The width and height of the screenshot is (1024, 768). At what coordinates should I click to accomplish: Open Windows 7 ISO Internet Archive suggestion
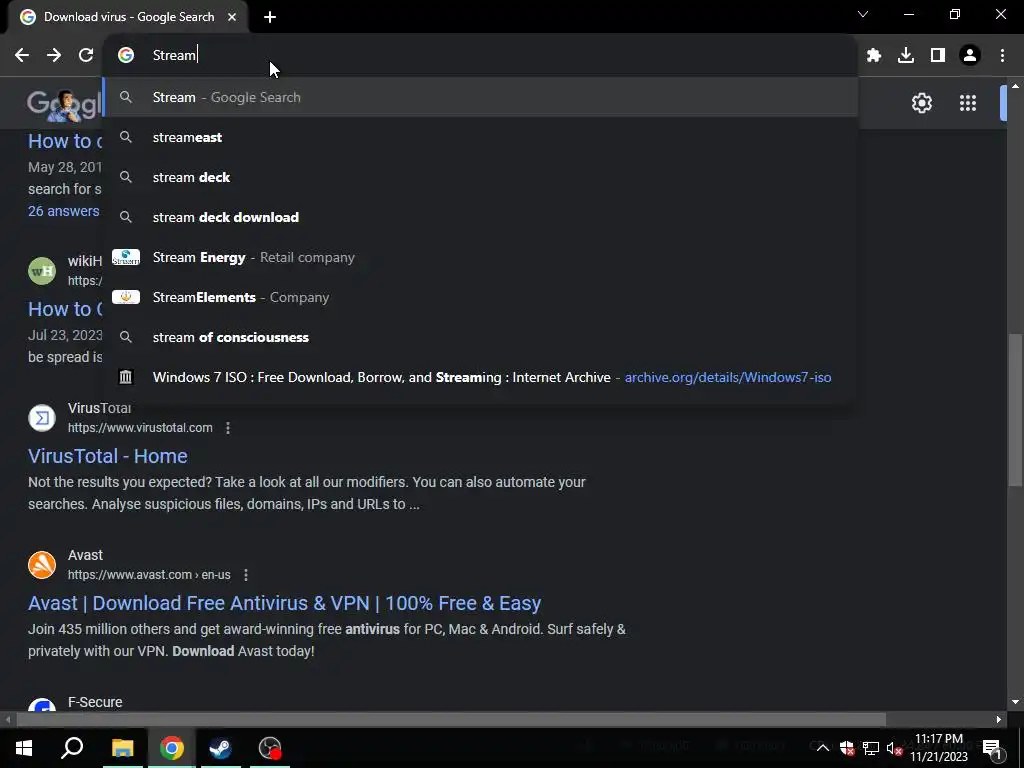pyautogui.click(x=480, y=377)
